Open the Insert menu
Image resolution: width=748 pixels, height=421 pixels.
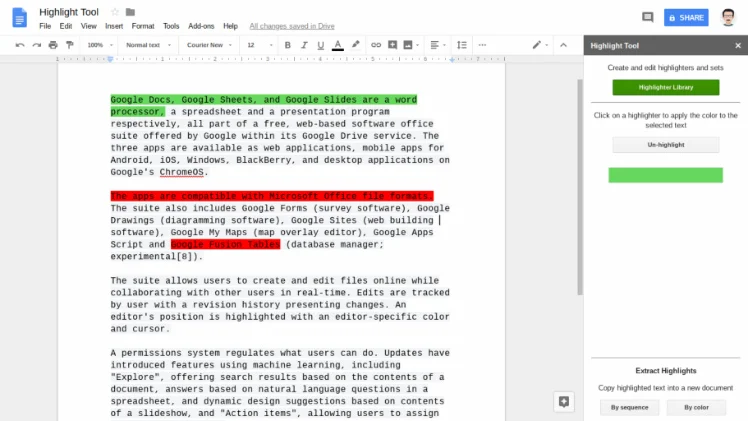click(x=114, y=26)
